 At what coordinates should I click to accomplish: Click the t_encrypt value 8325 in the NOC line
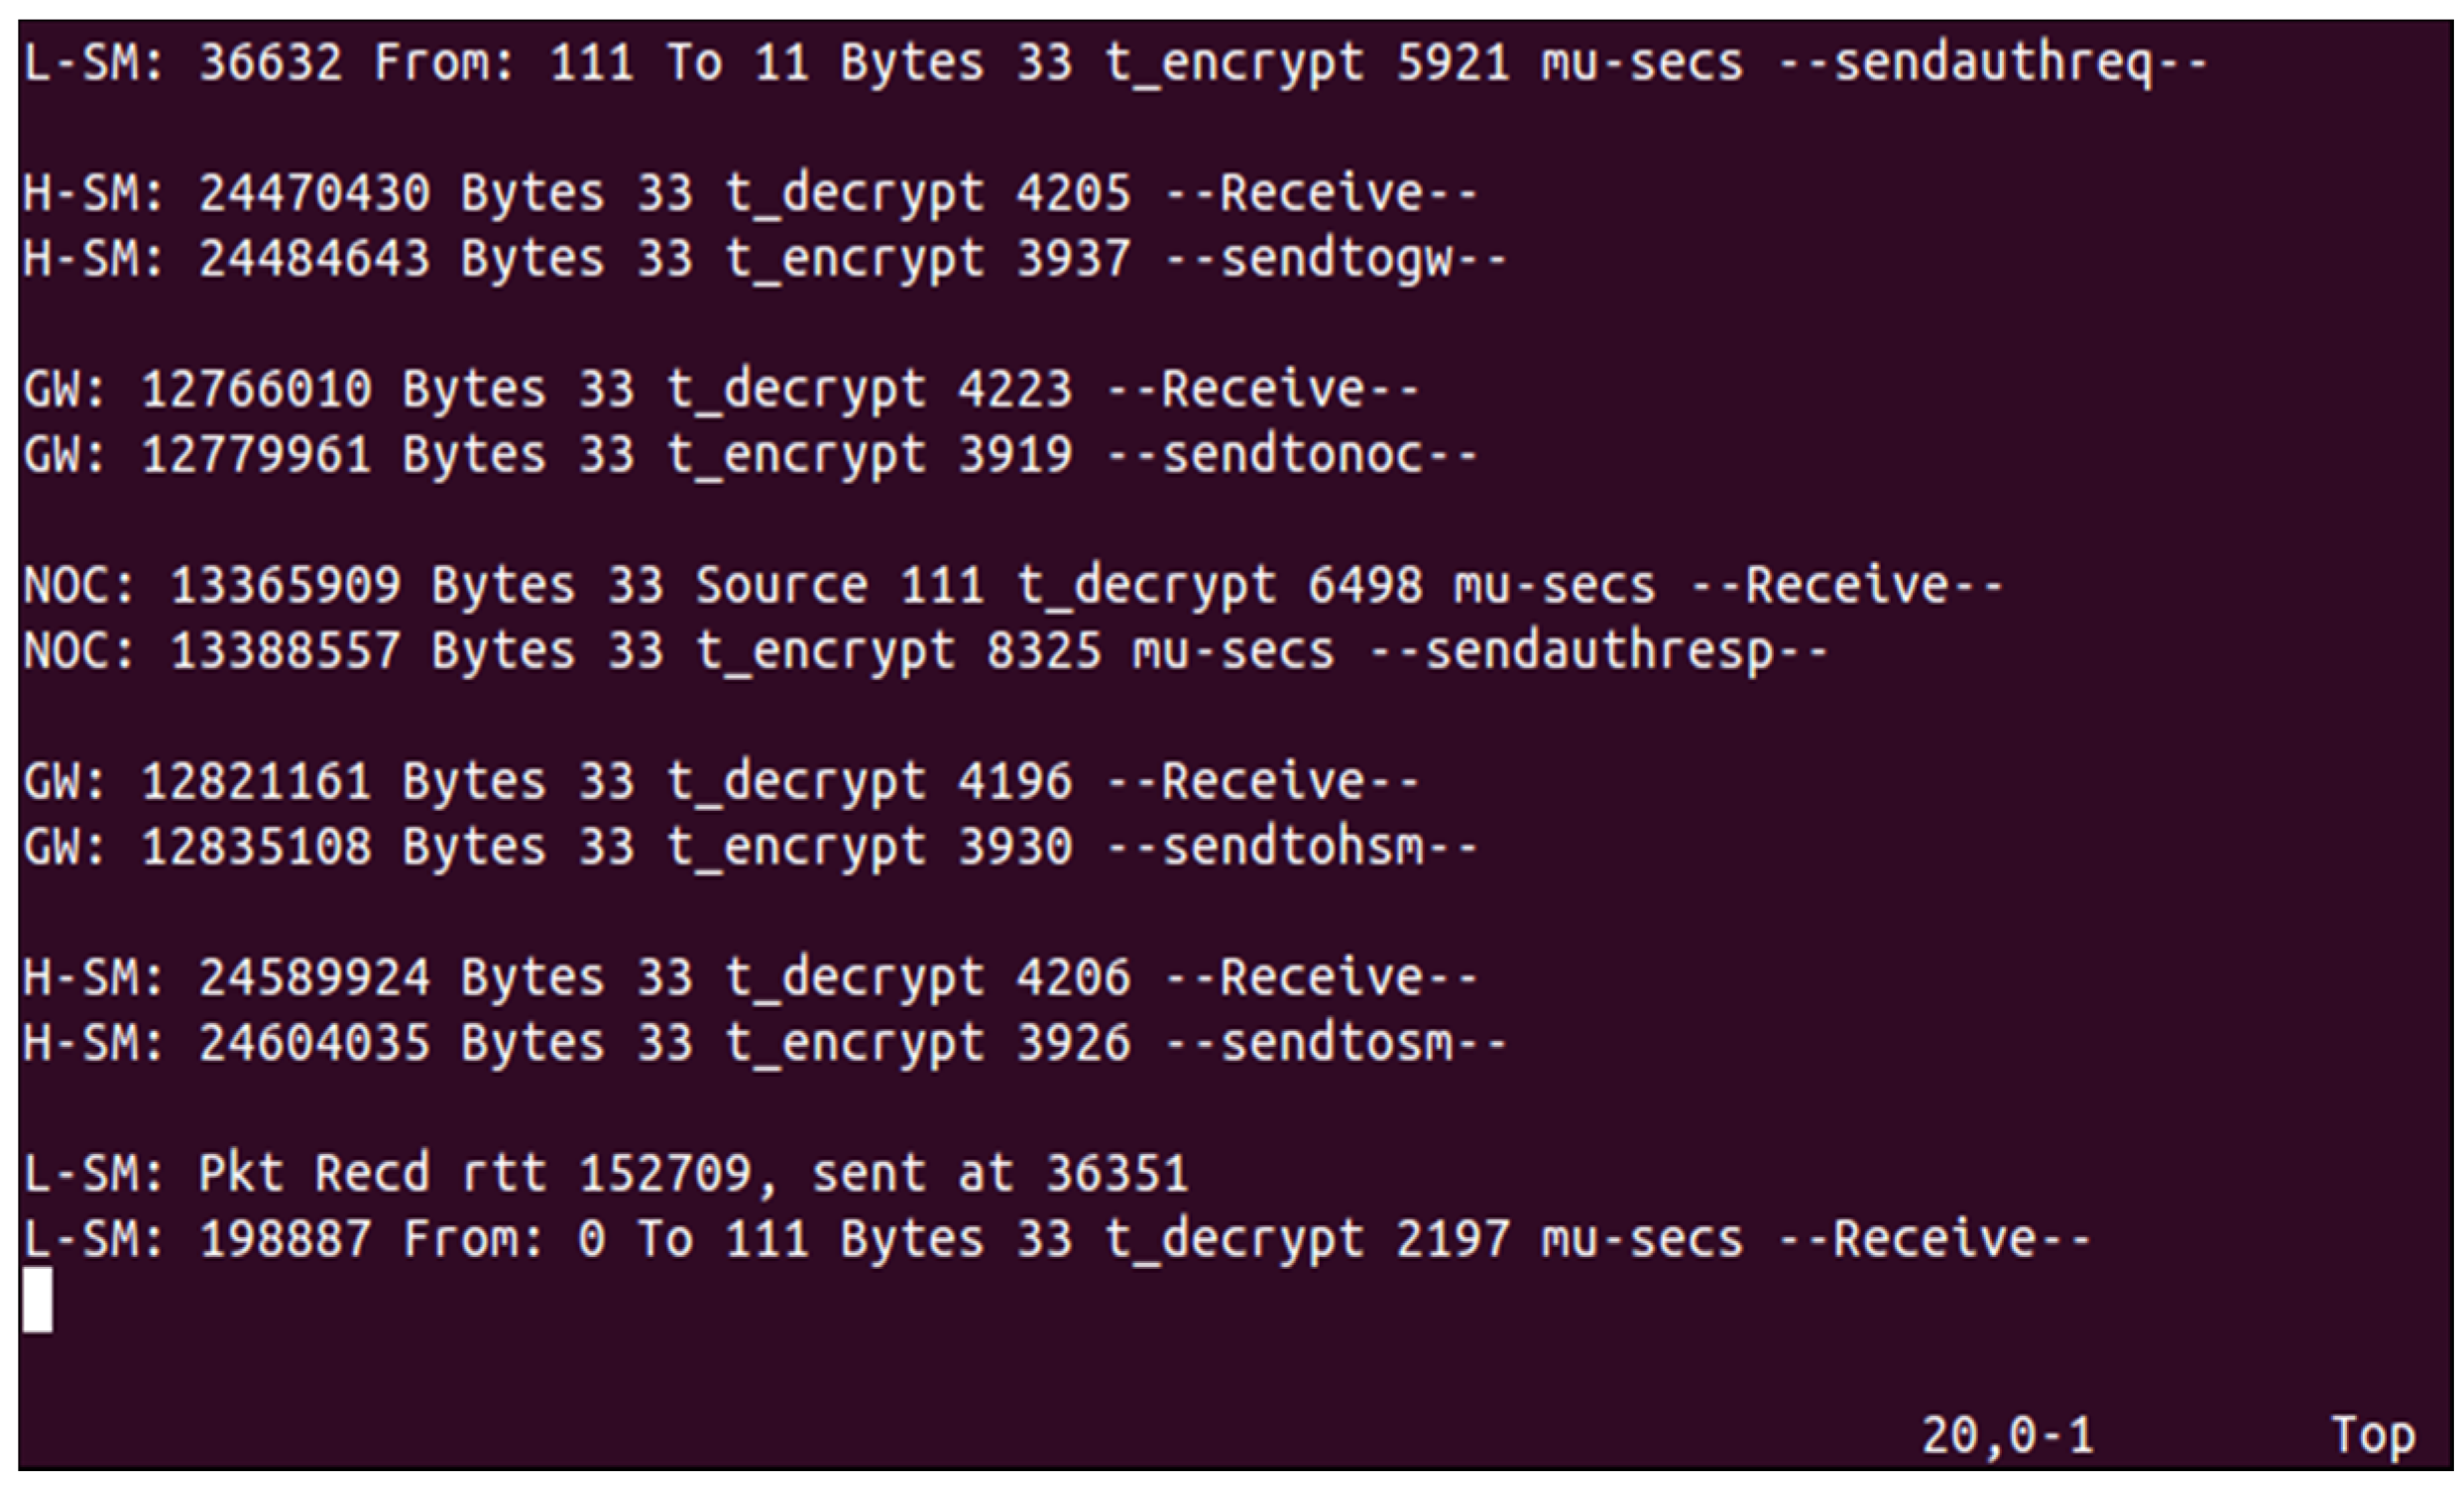coord(1044,651)
